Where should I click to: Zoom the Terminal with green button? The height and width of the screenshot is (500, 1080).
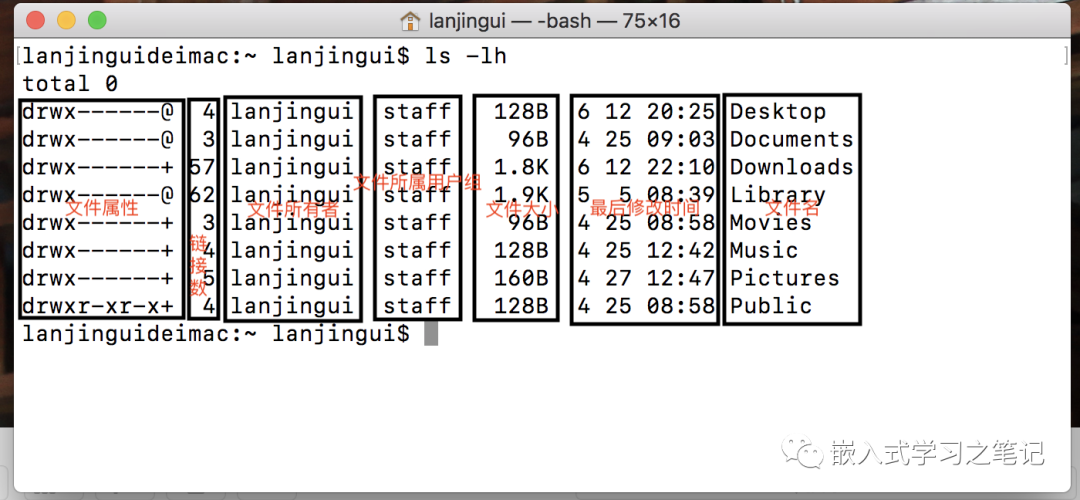[97, 21]
